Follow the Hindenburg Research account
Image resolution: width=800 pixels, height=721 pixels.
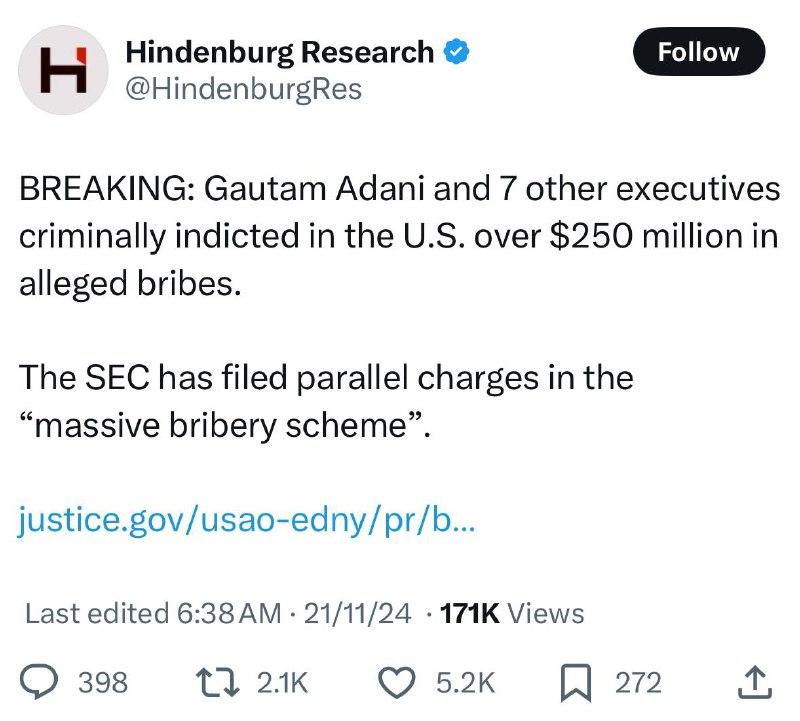coord(698,52)
